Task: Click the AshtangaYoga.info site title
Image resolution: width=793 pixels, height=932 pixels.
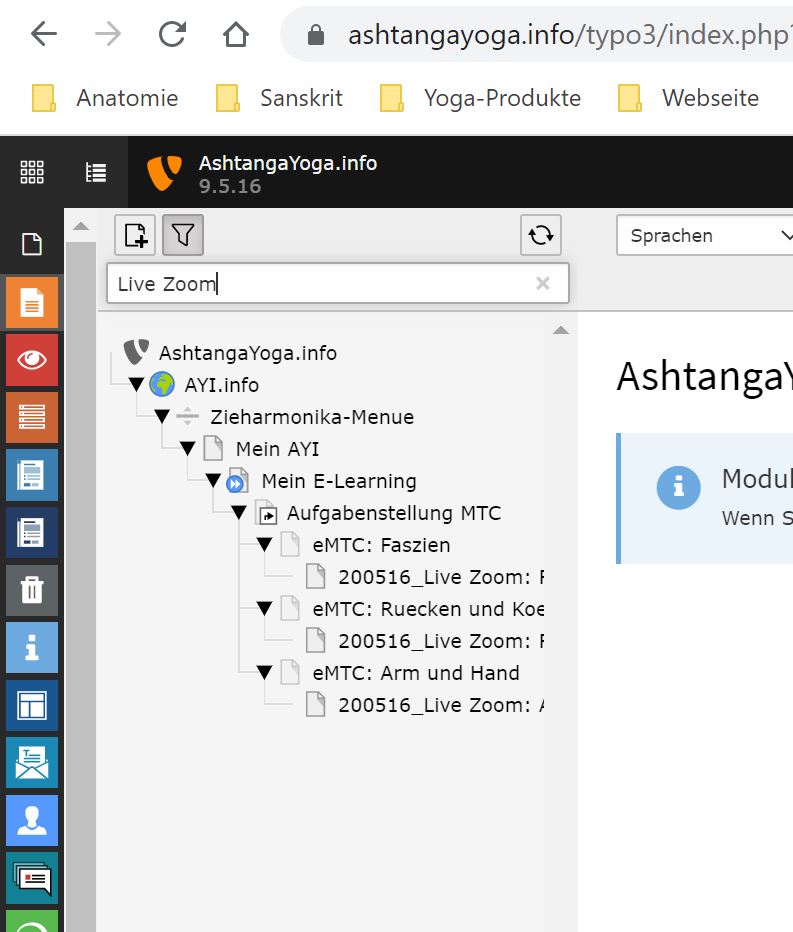Action: click(288, 163)
